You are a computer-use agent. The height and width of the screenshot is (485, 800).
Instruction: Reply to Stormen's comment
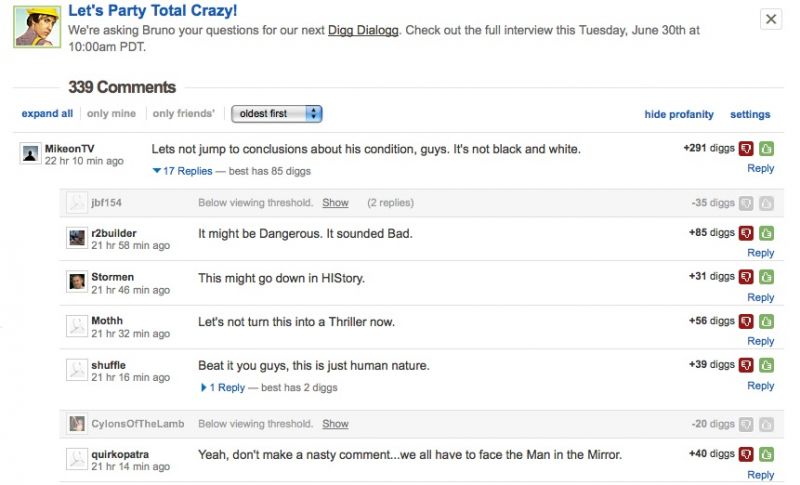pyautogui.click(x=760, y=297)
